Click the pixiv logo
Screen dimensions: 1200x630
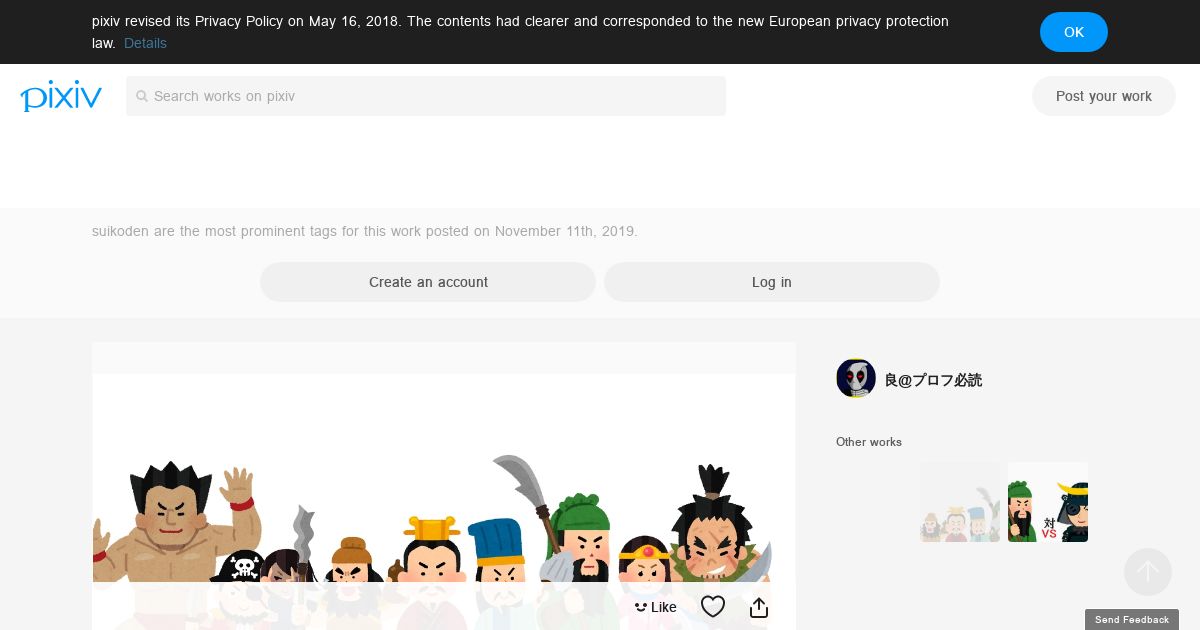[x=61, y=96]
